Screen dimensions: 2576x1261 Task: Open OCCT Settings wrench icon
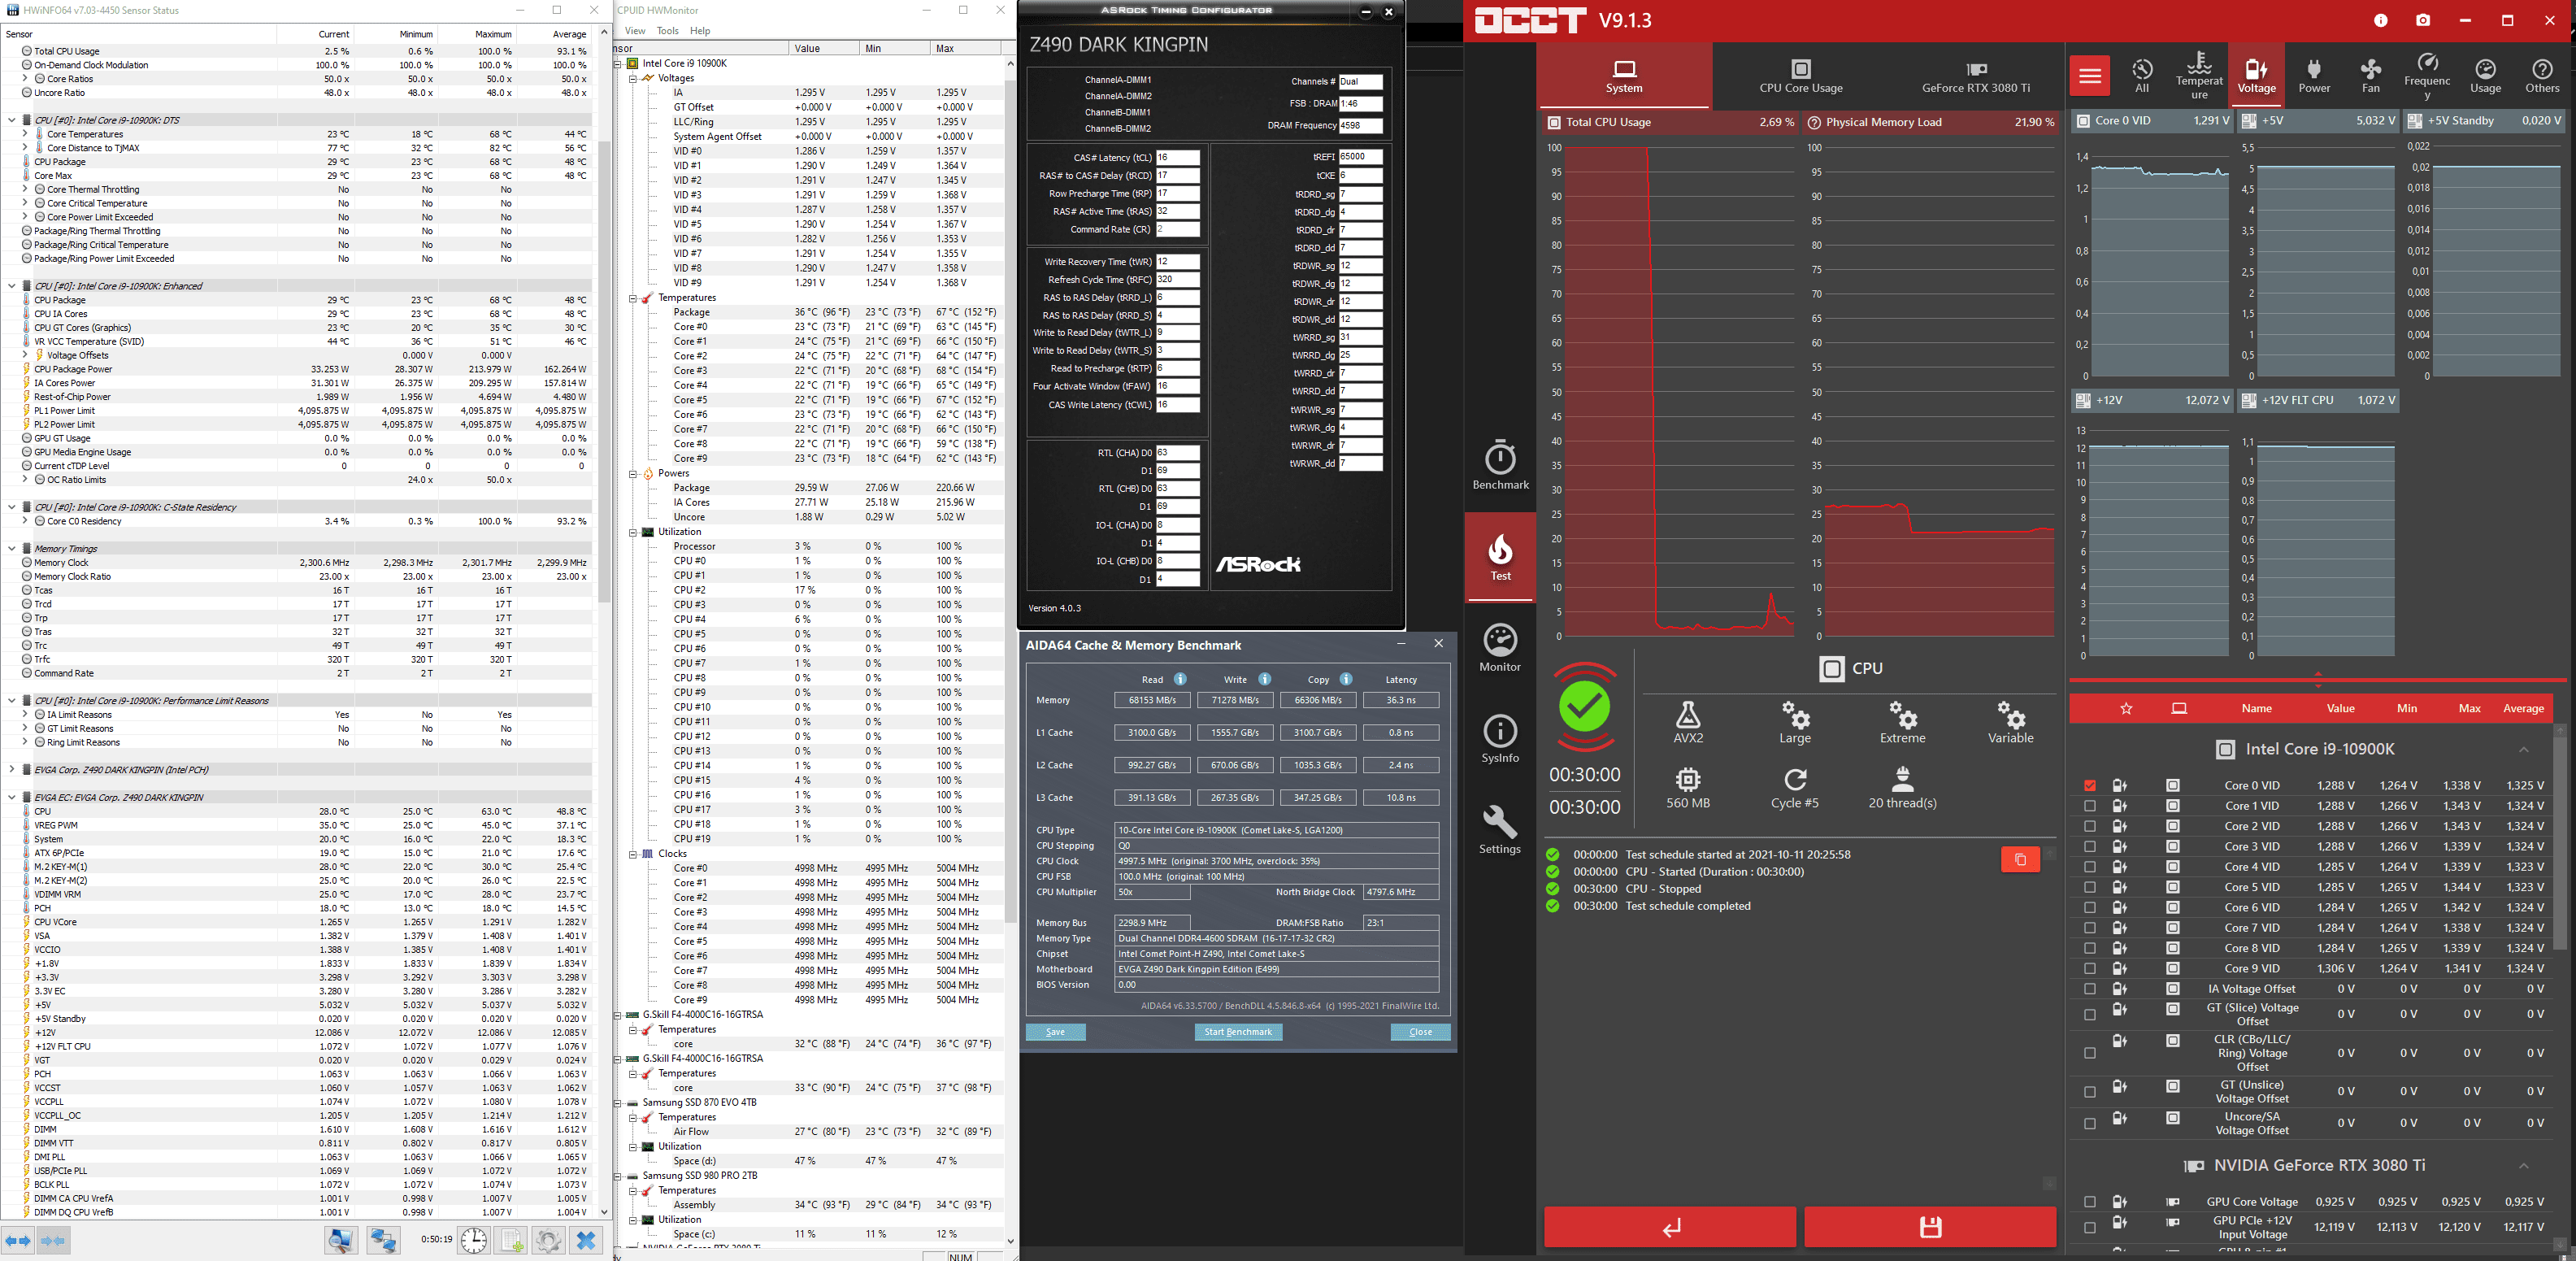click(1500, 829)
